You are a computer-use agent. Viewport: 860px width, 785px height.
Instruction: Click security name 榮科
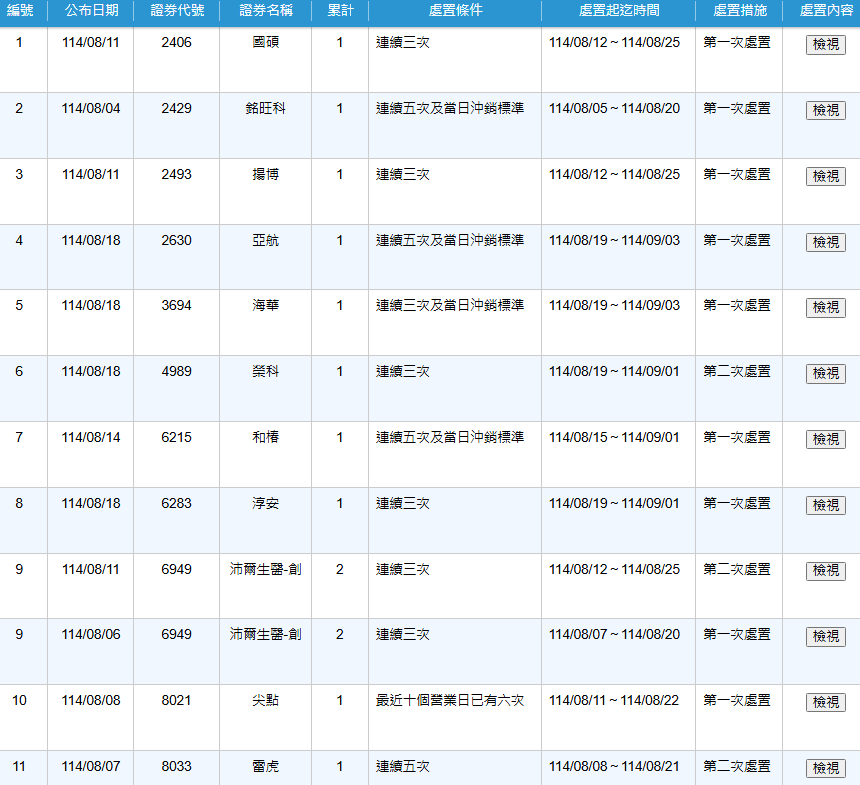[265, 371]
